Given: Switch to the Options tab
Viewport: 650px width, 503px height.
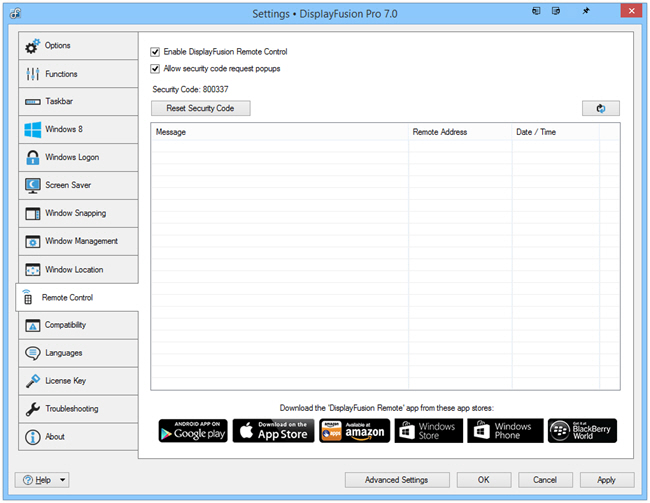Looking at the screenshot, I should point(78,46).
